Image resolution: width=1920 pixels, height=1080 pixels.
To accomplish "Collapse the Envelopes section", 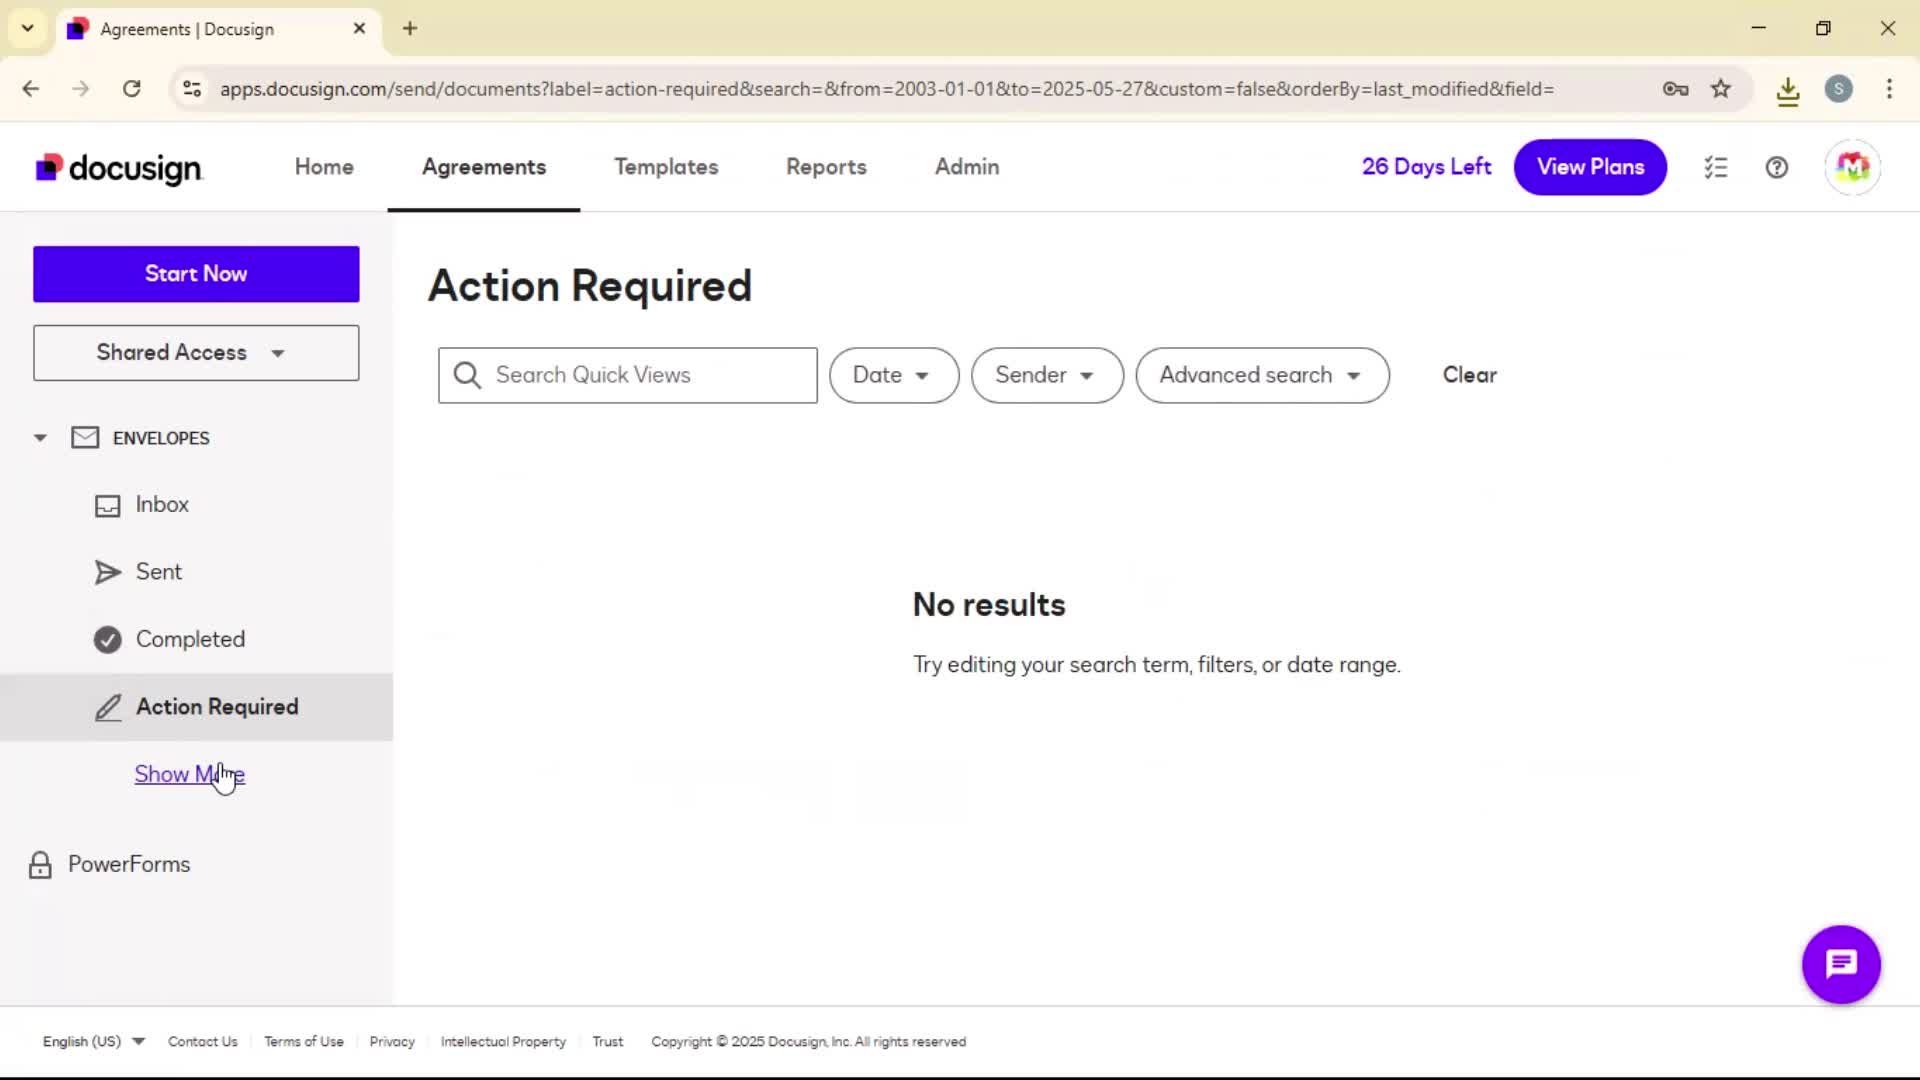I will coord(40,438).
